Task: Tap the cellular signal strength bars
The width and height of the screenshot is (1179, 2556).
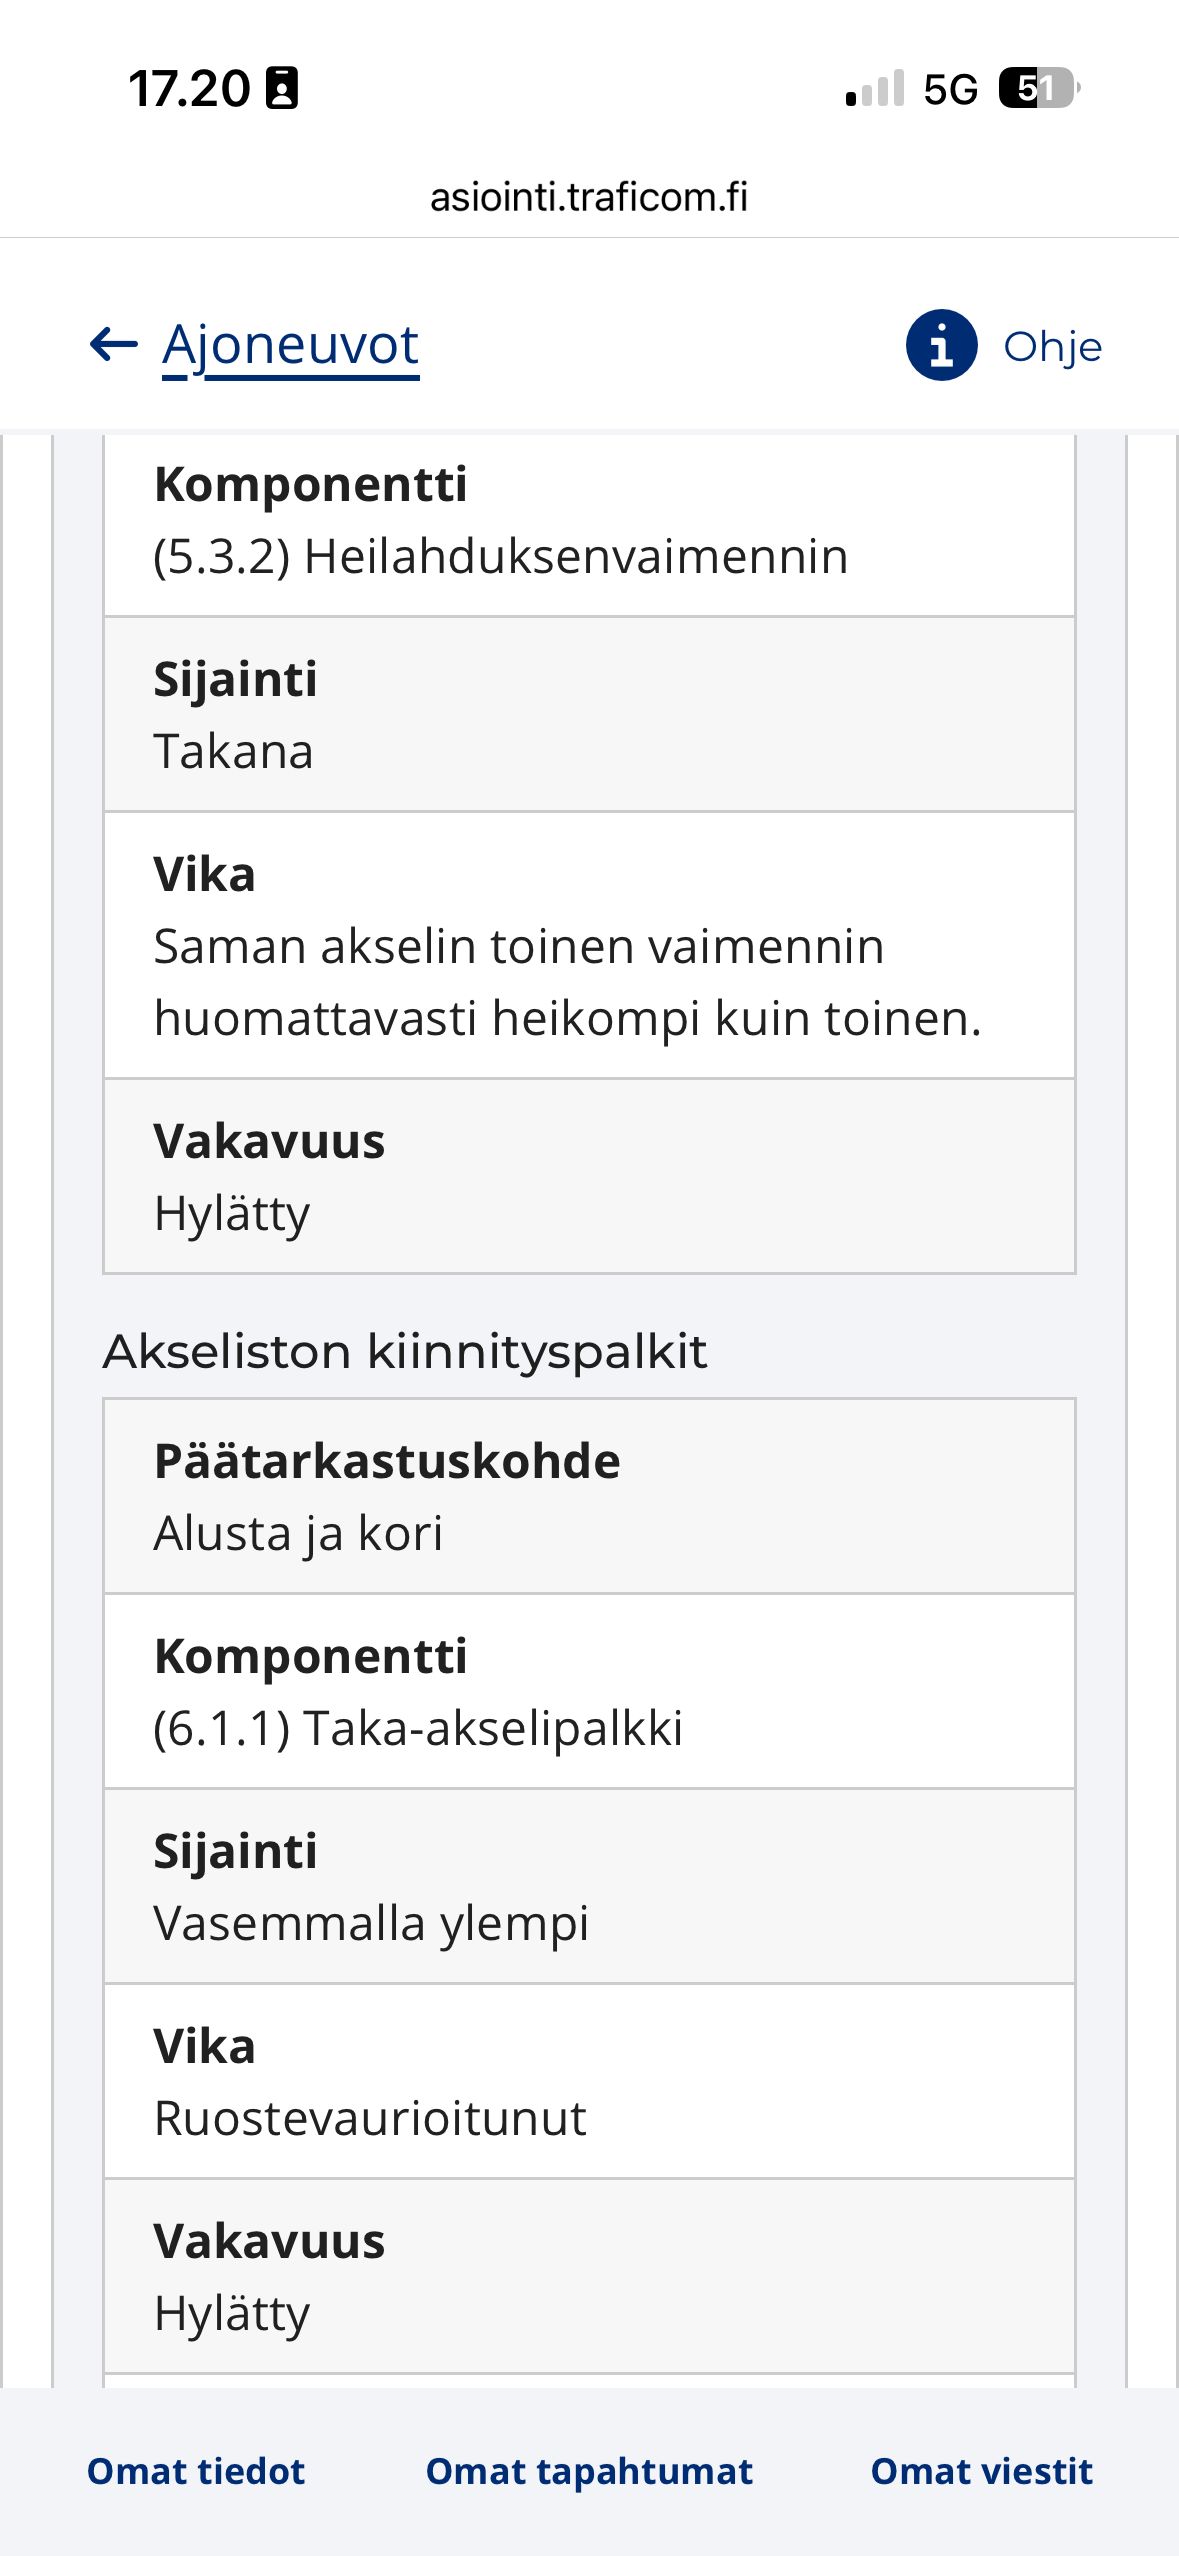Action: (x=875, y=89)
